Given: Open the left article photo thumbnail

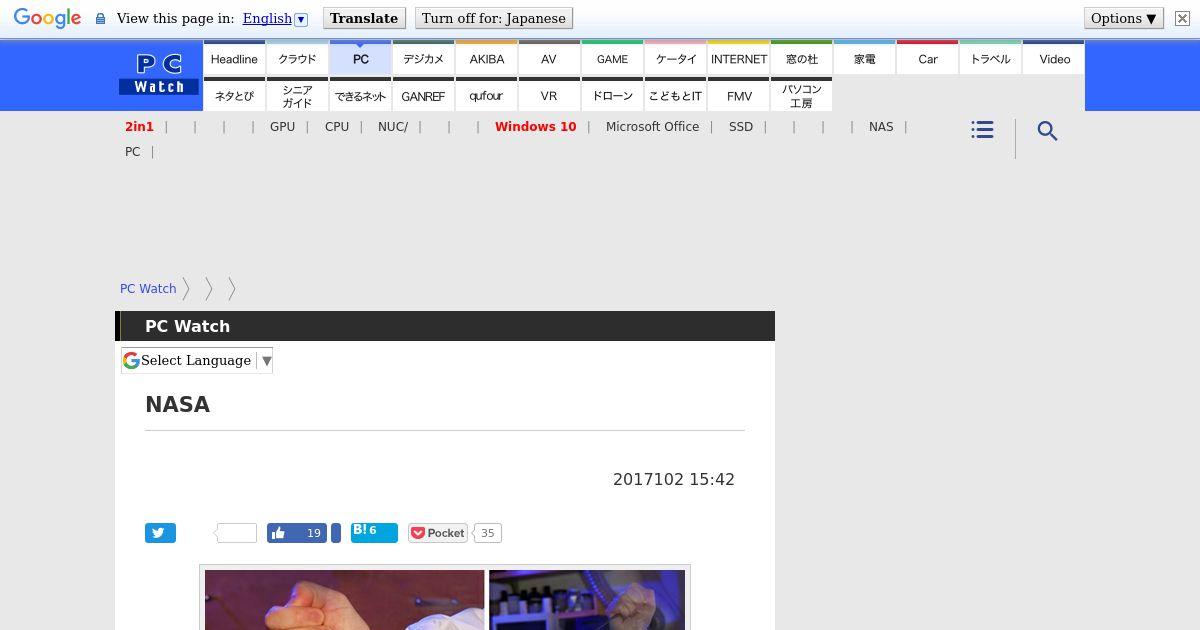Looking at the screenshot, I should 344,600.
